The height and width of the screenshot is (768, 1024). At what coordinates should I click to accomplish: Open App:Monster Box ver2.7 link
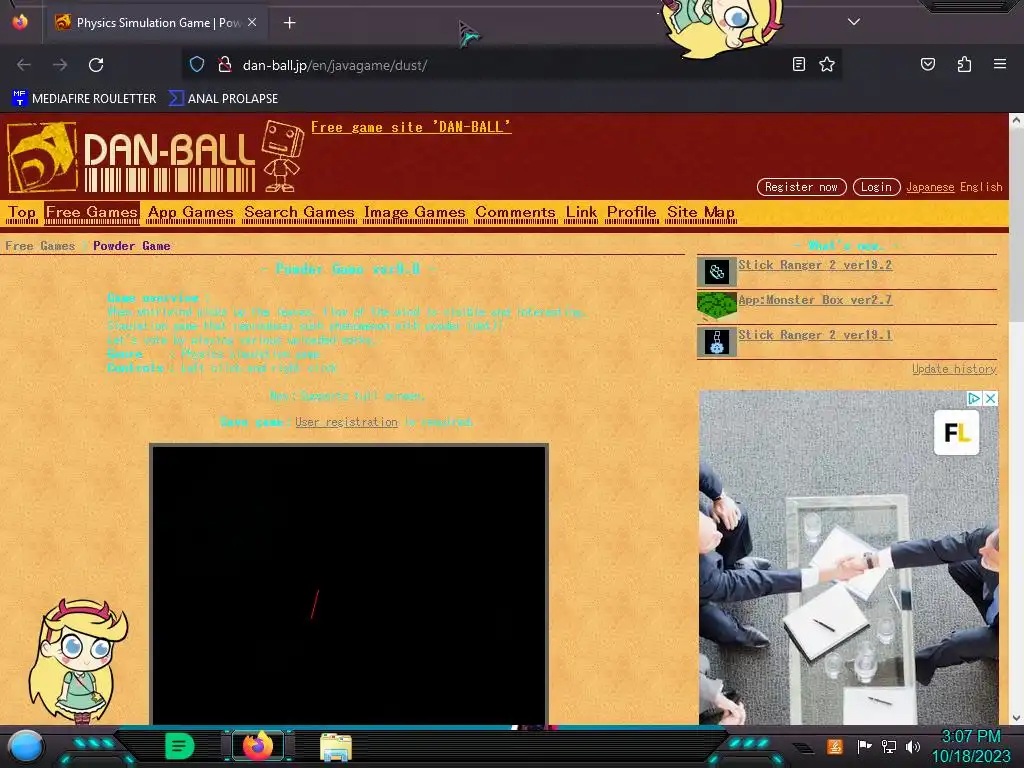814,300
